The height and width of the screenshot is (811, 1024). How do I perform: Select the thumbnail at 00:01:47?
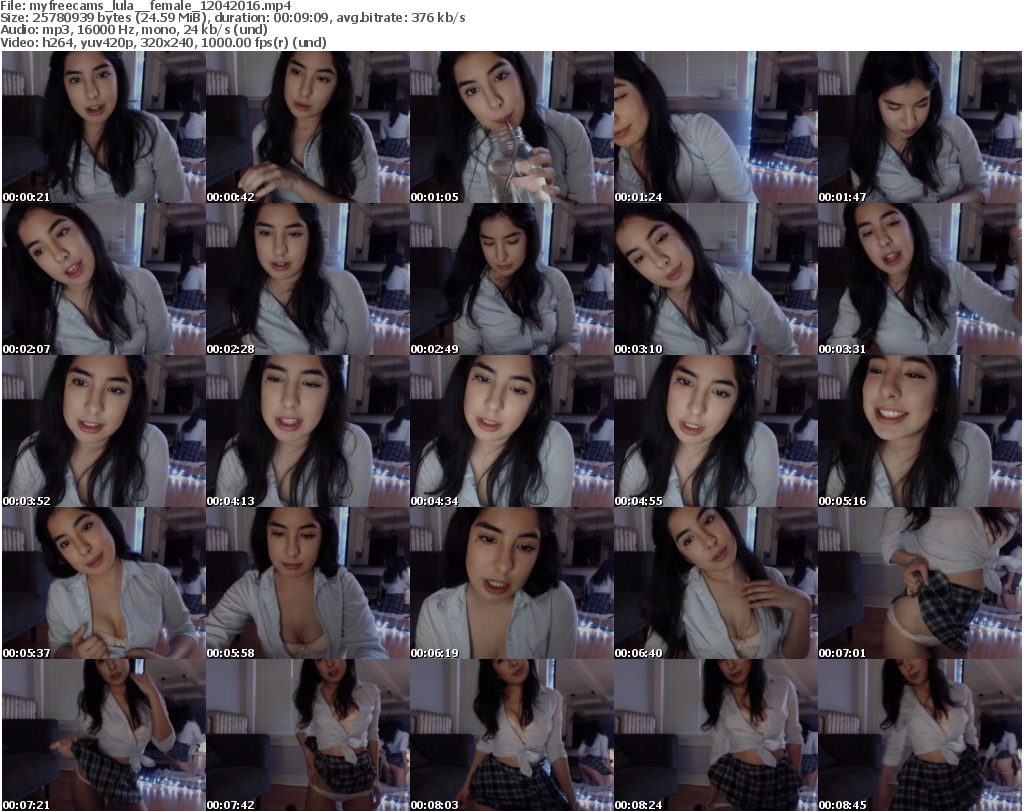(919, 127)
